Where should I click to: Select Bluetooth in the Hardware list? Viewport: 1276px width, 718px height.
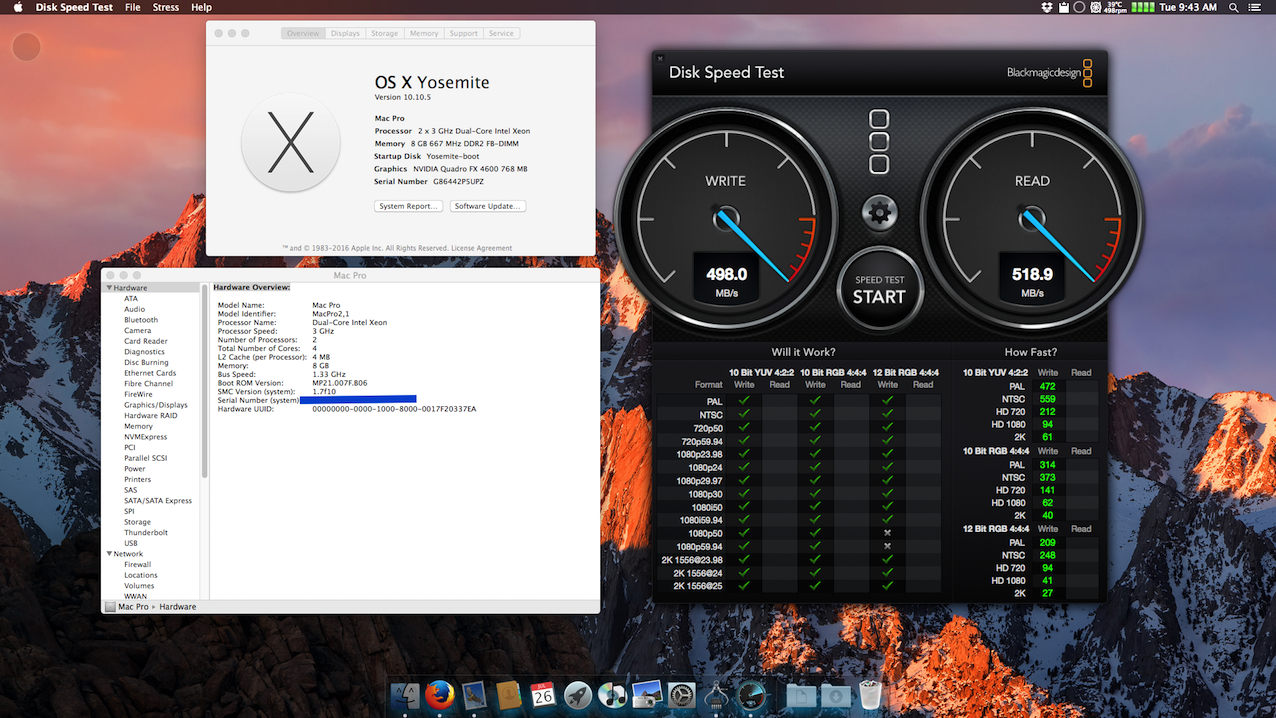pyautogui.click(x=141, y=320)
